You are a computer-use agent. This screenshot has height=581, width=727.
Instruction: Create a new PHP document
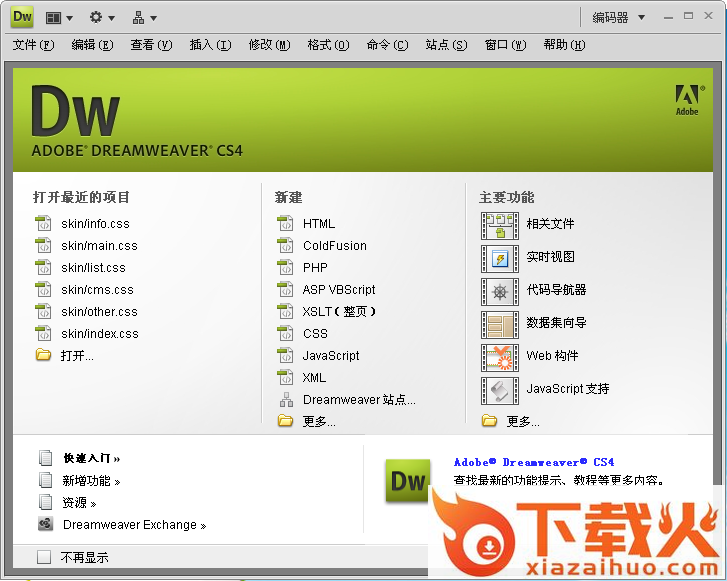[x=315, y=268]
